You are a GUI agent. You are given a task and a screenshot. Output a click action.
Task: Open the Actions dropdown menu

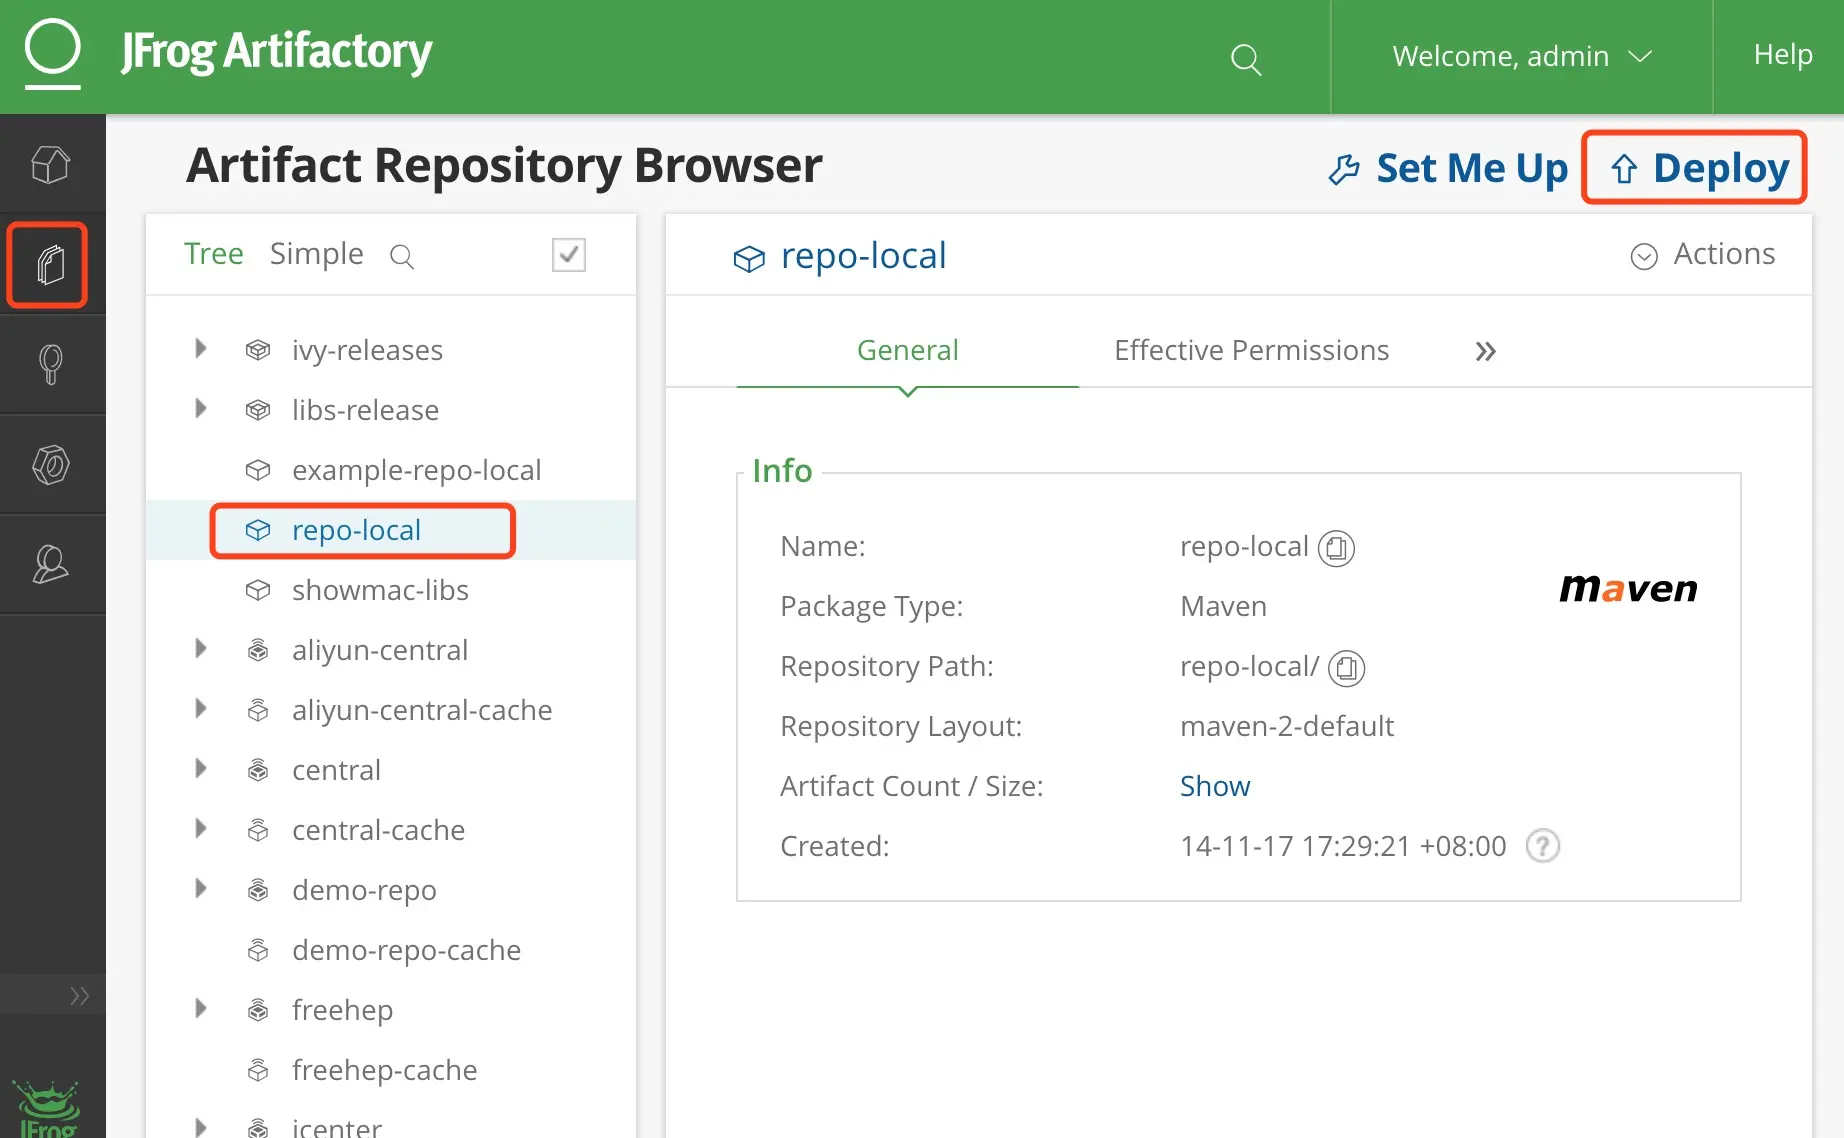(1703, 255)
